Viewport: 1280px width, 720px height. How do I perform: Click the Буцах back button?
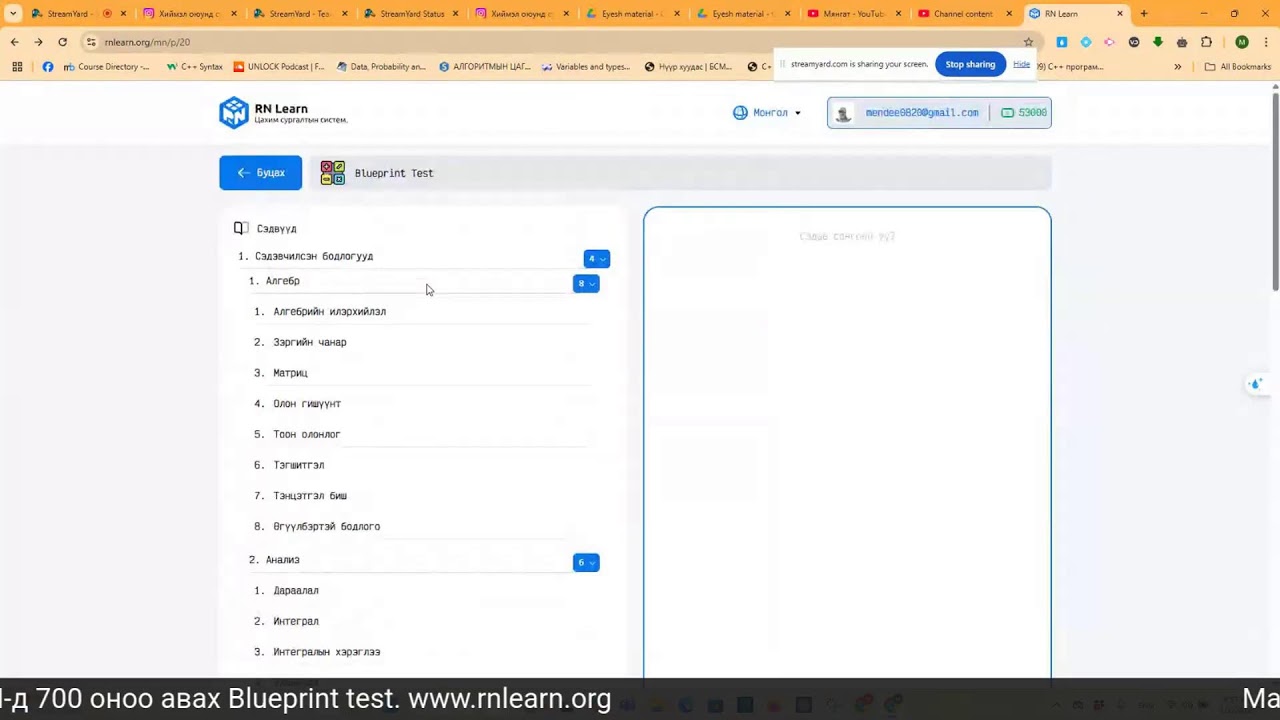260,173
